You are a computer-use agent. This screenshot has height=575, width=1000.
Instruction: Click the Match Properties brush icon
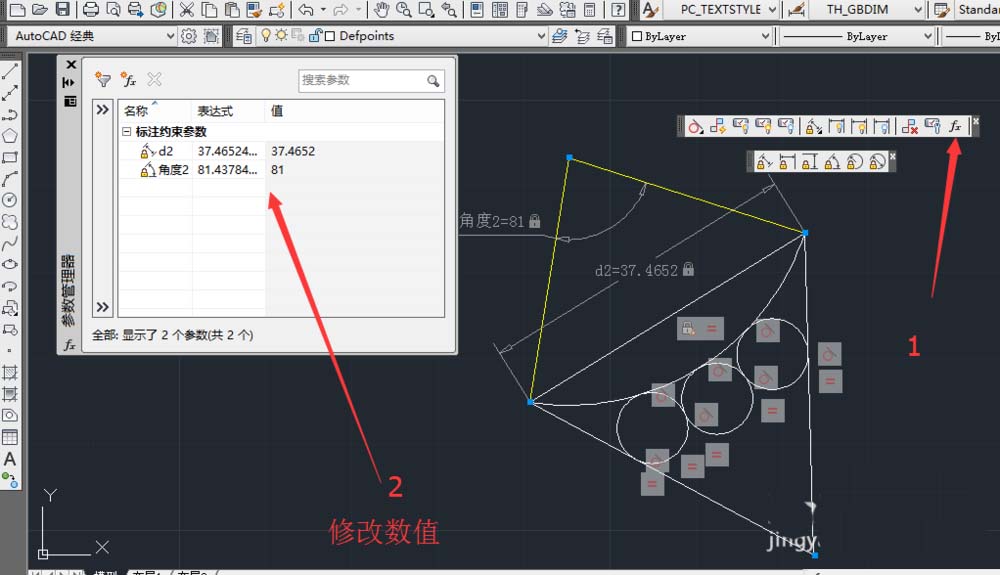[x=254, y=9]
